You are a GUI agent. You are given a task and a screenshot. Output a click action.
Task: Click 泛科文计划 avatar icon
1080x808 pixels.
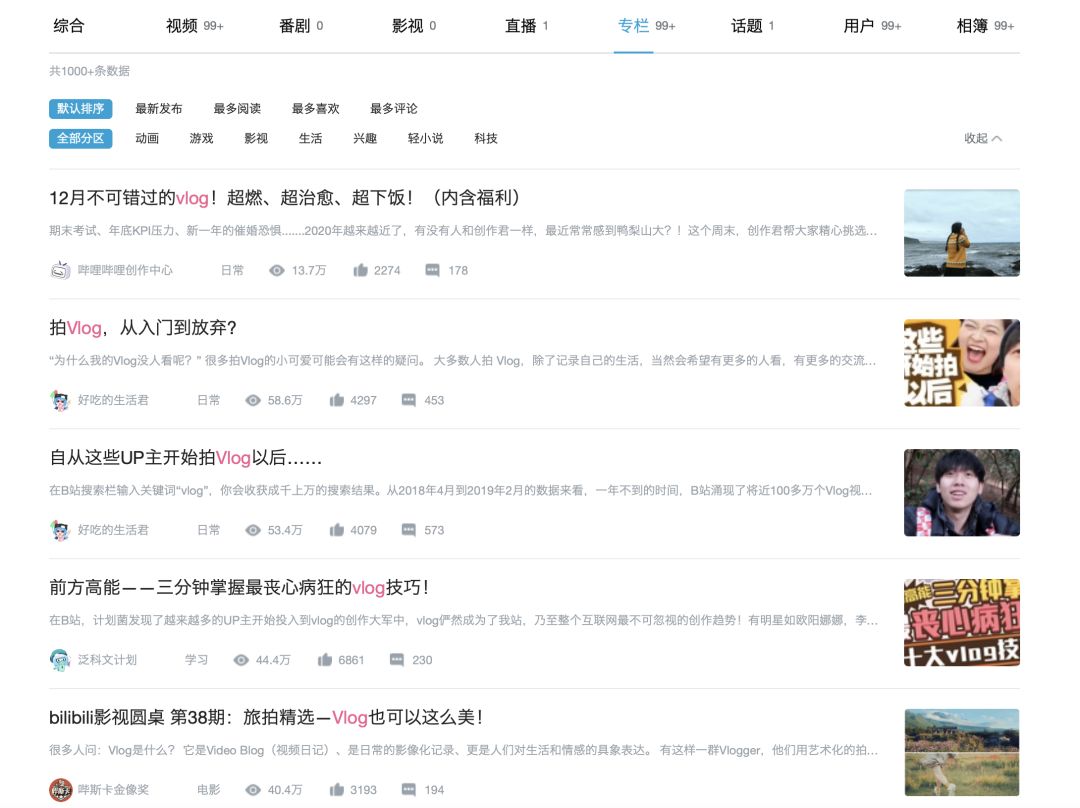click(61, 660)
